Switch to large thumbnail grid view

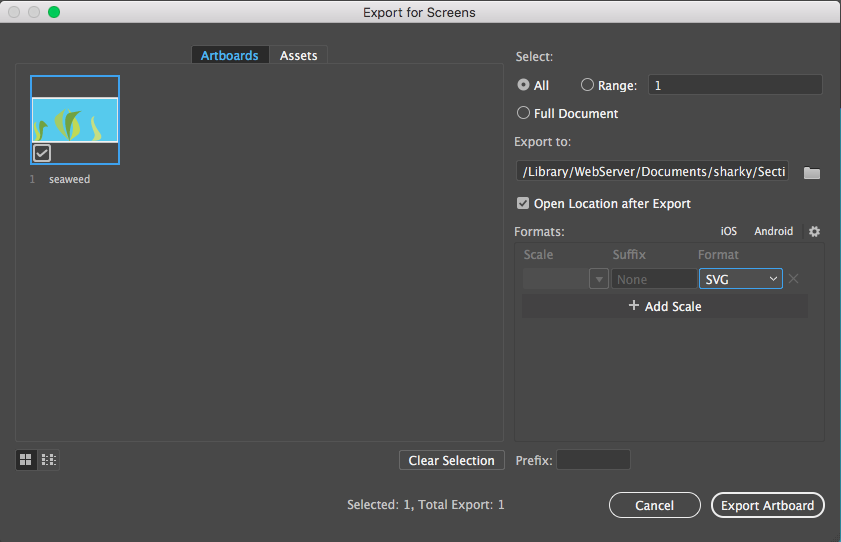(26, 460)
